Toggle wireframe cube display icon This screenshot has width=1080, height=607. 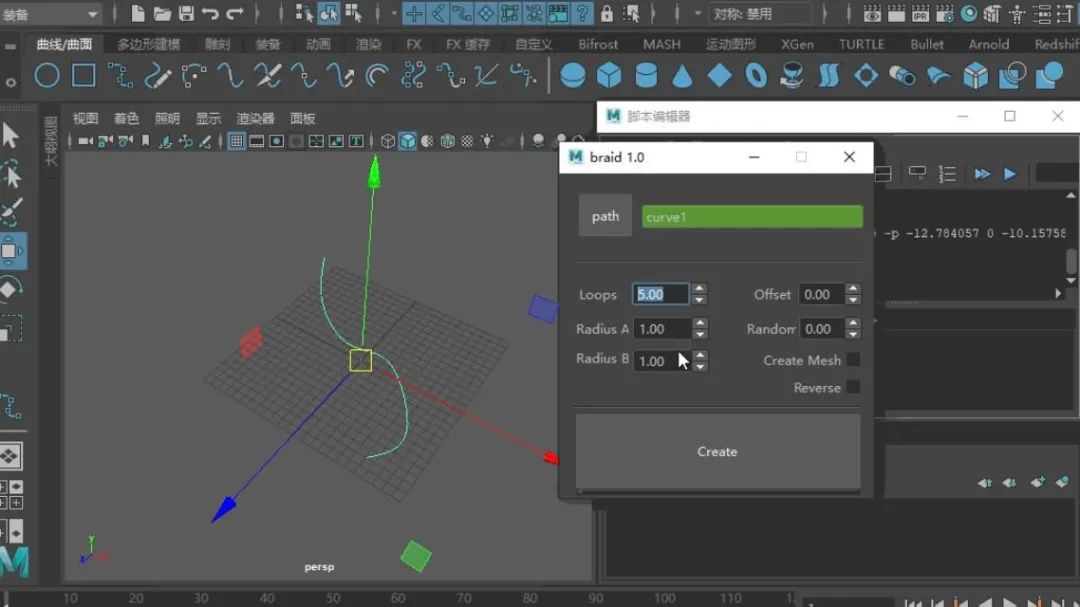coord(388,141)
